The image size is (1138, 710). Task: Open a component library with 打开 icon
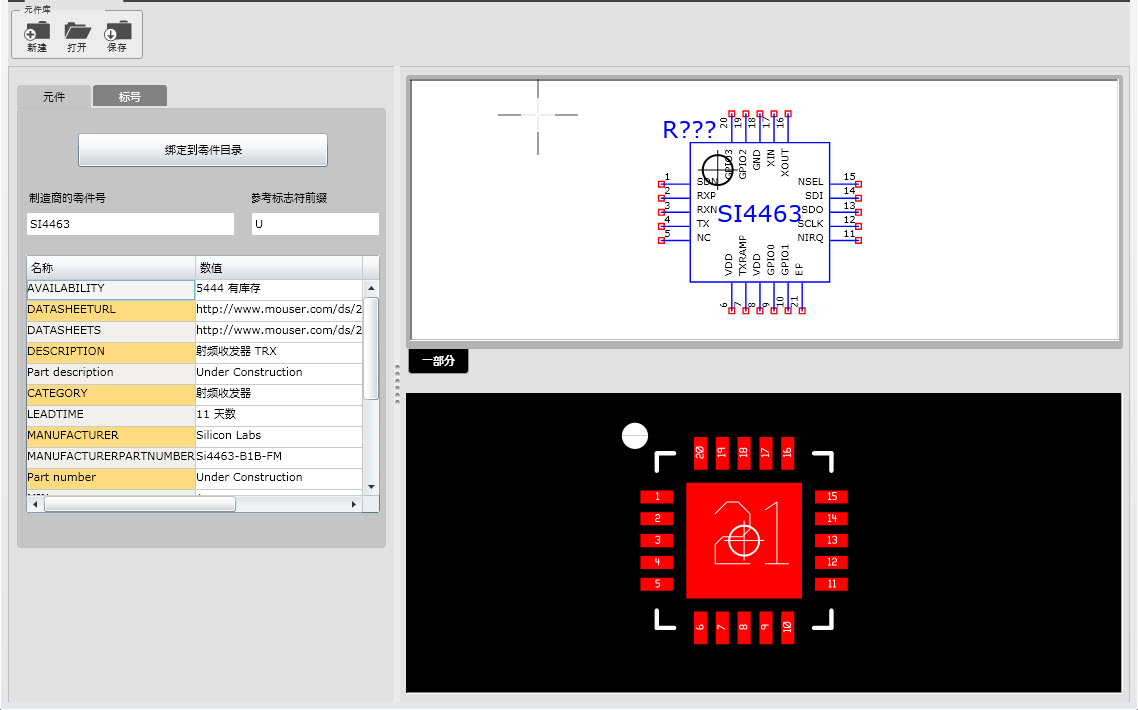tap(77, 36)
